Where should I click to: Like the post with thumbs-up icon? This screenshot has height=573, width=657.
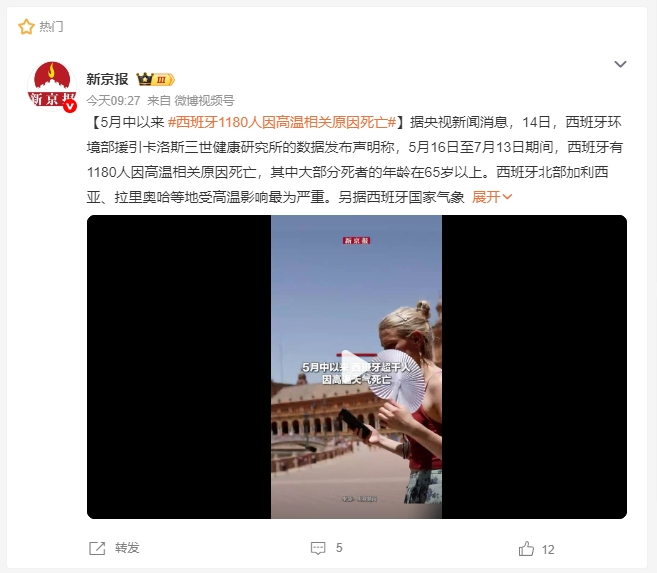pyautogui.click(x=526, y=548)
